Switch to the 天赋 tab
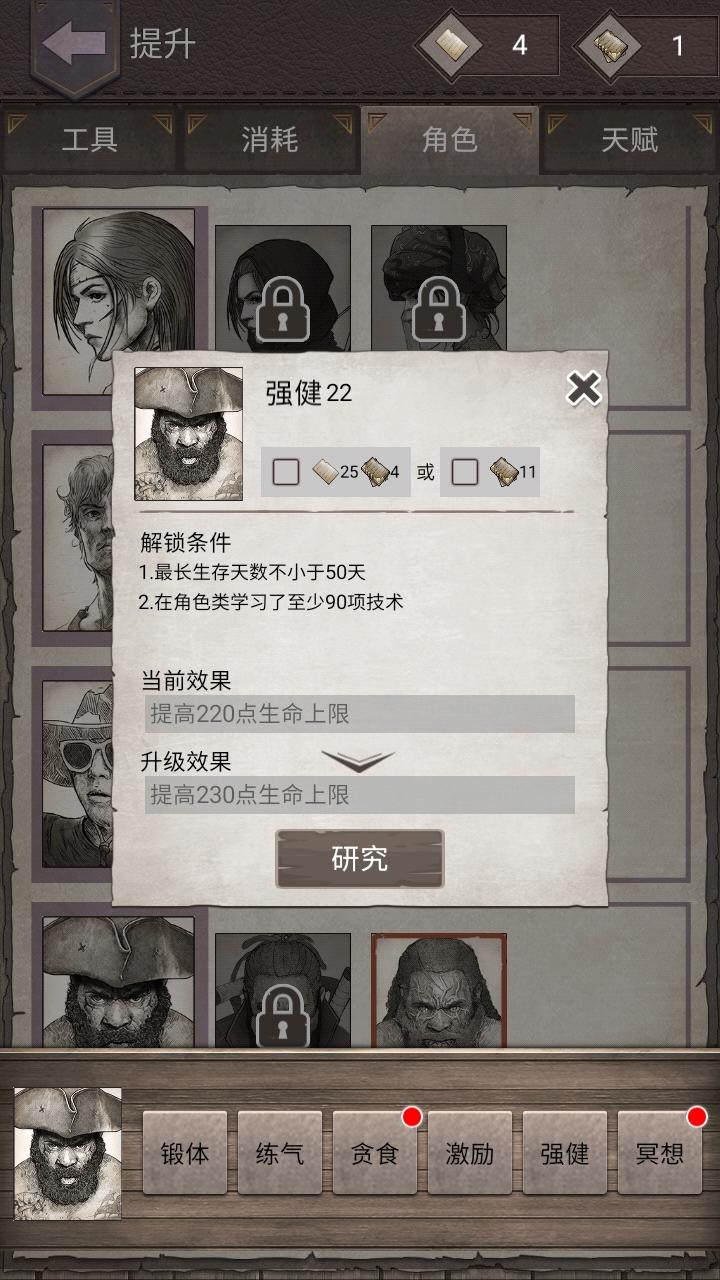 (629, 139)
